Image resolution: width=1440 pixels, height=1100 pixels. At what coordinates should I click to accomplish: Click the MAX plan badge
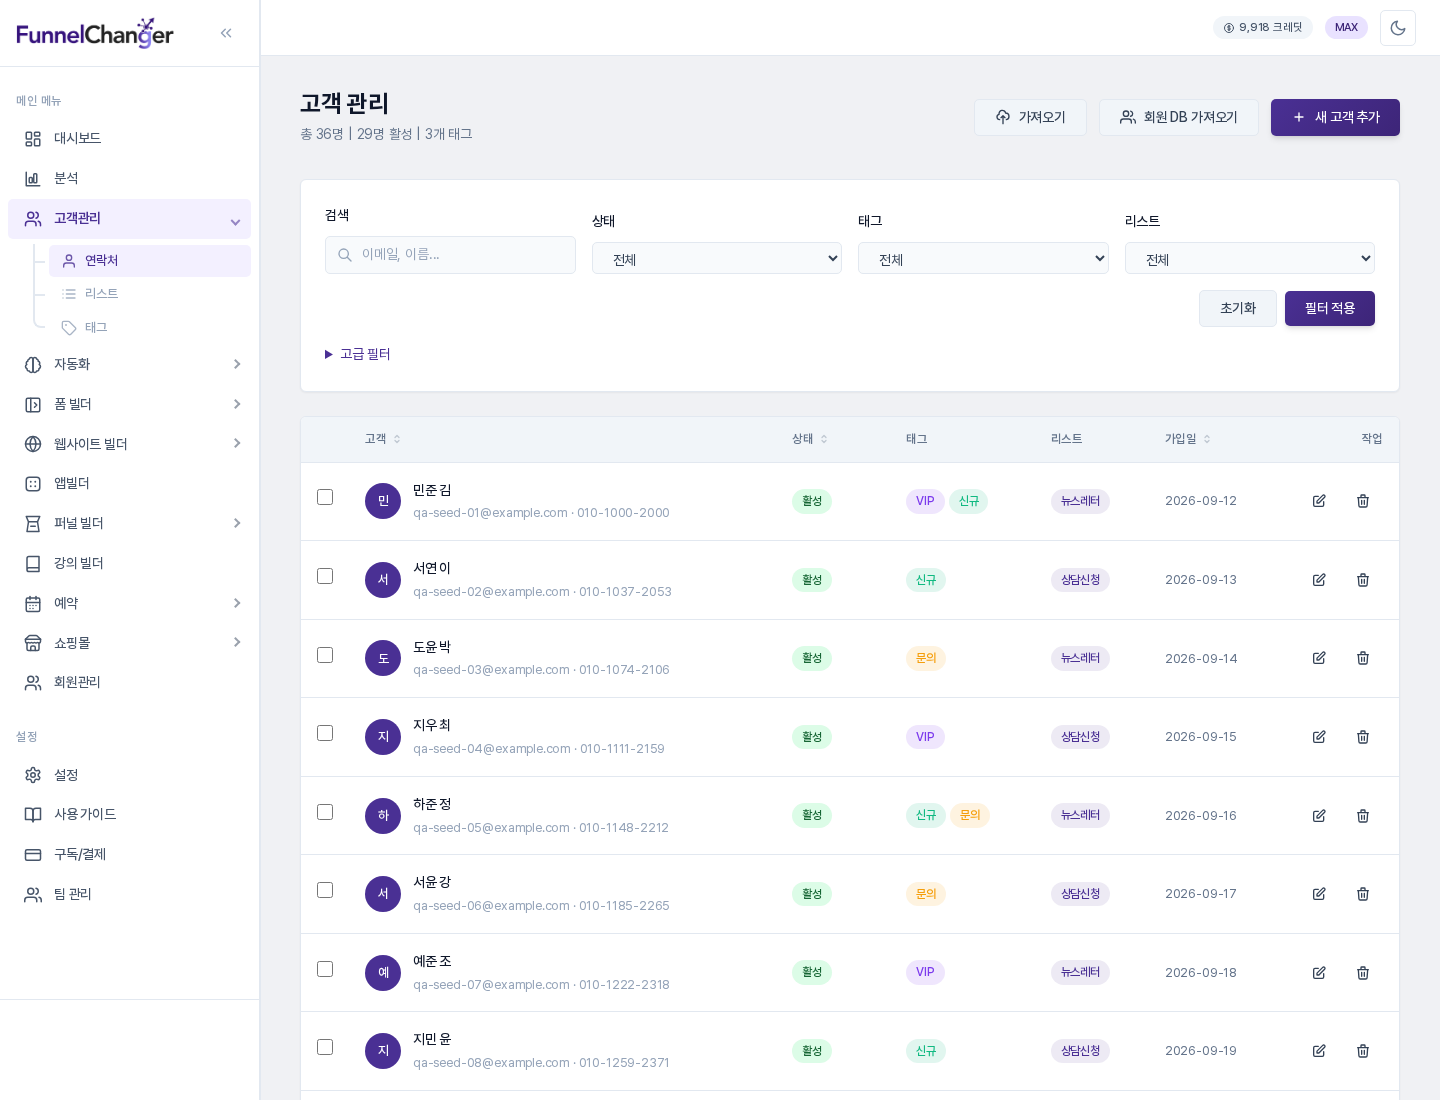(1346, 28)
